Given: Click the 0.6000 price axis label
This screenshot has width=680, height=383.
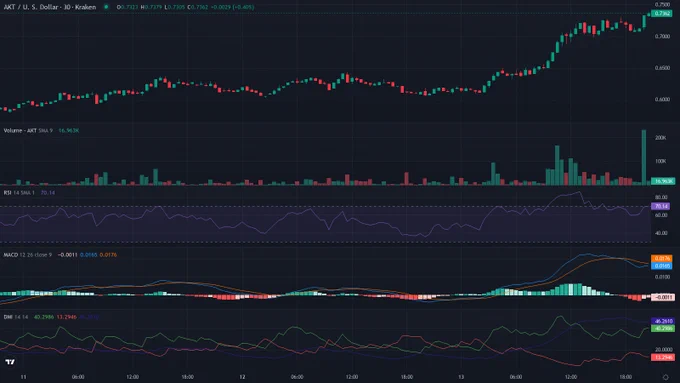Looking at the screenshot, I should [662, 99].
